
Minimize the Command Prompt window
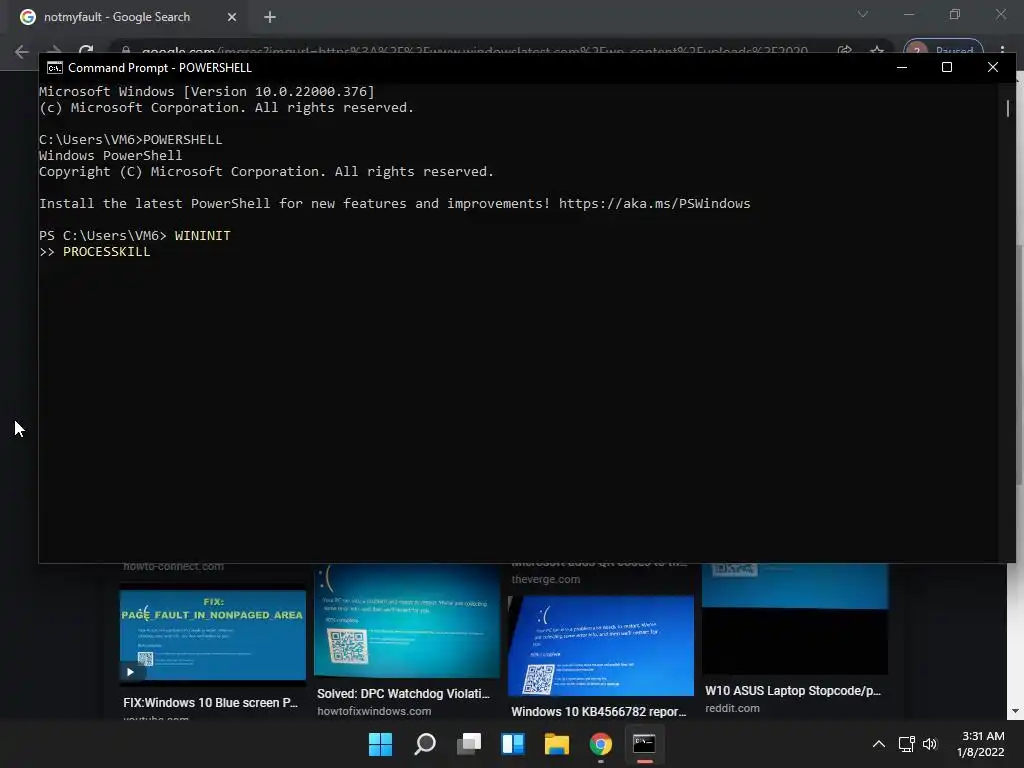click(x=902, y=67)
